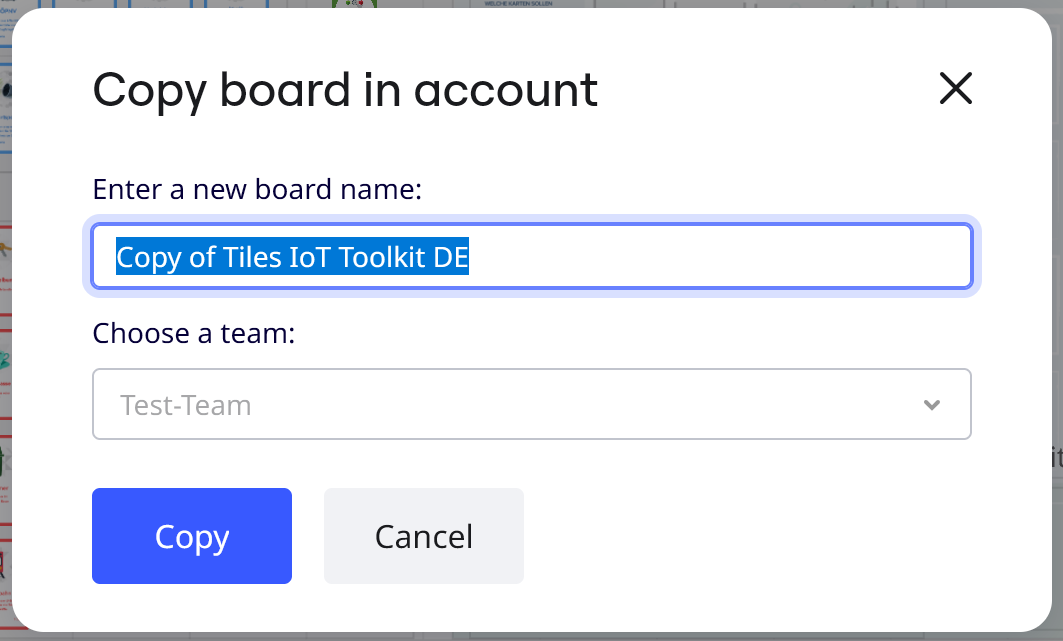
Task: Click the 'Copy board in account' dialog title
Action: coord(345,90)
